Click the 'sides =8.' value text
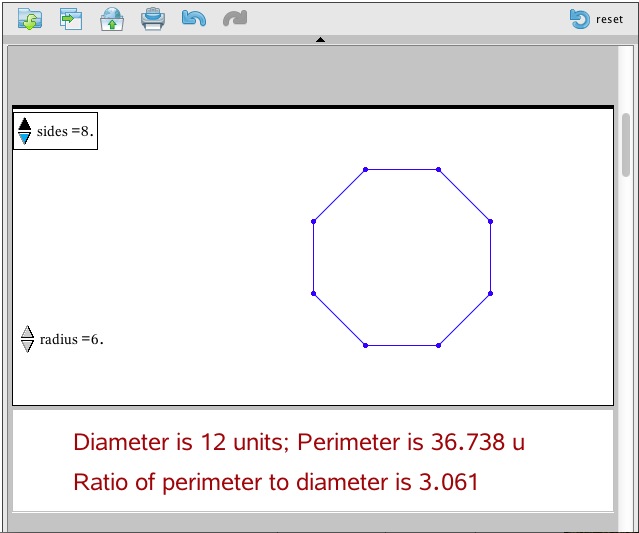 tap(65, 131)
